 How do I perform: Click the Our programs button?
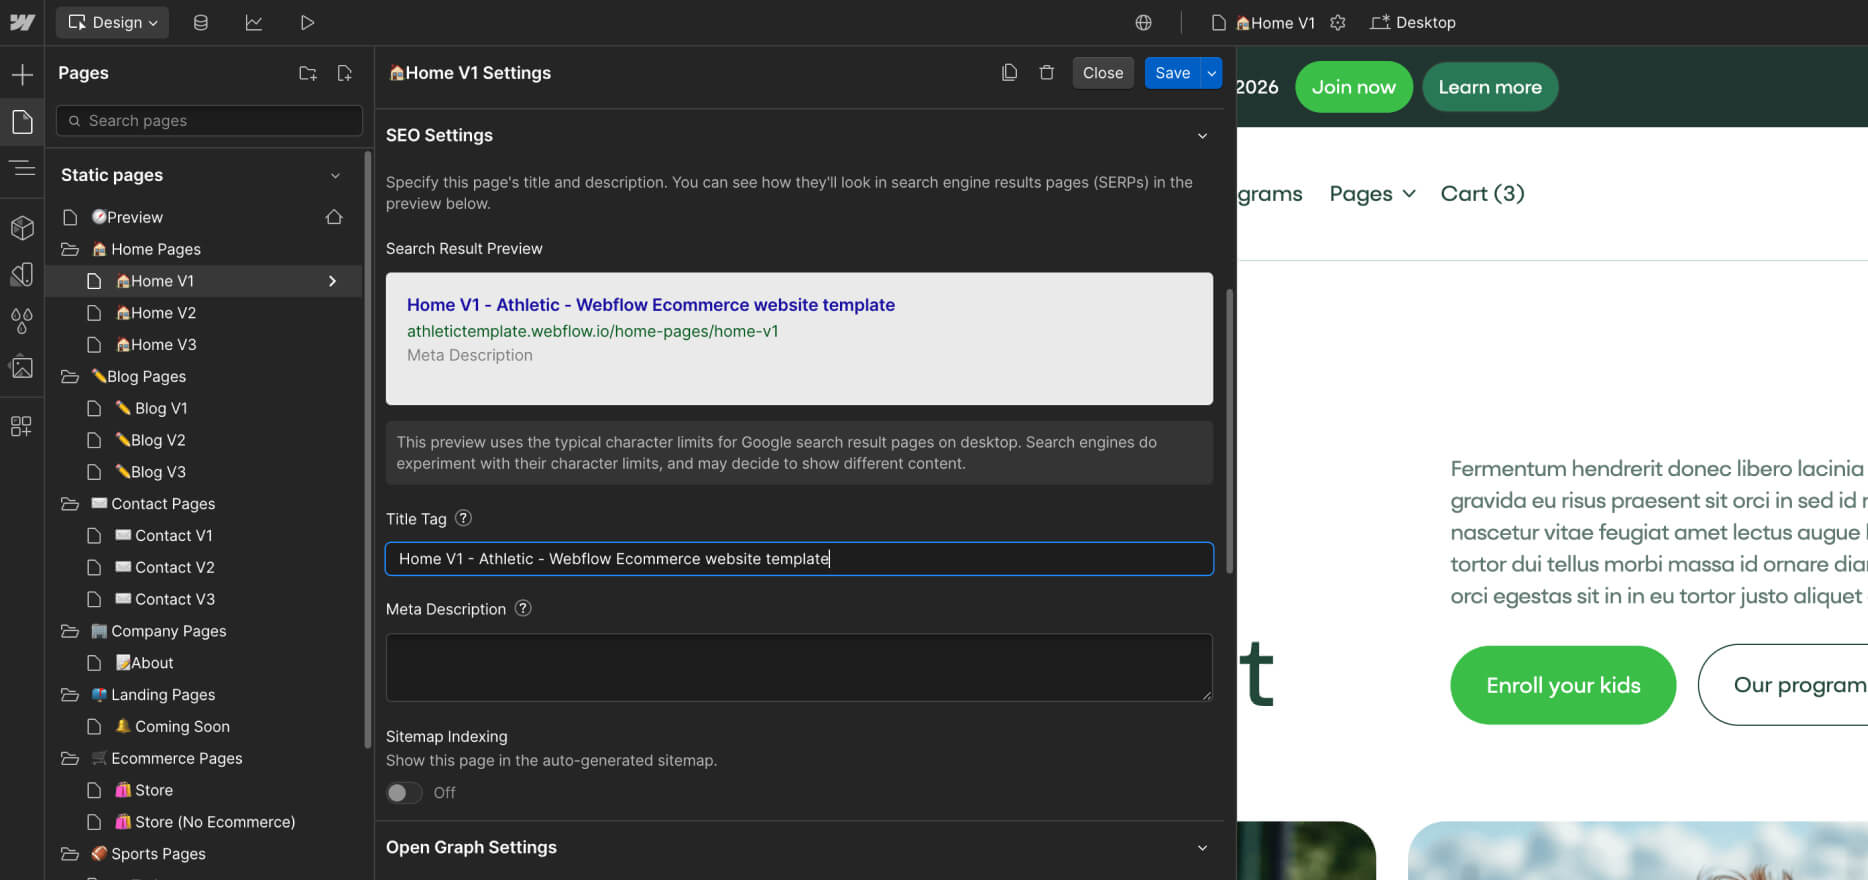pyautogui.click(x=1784, y=685)
